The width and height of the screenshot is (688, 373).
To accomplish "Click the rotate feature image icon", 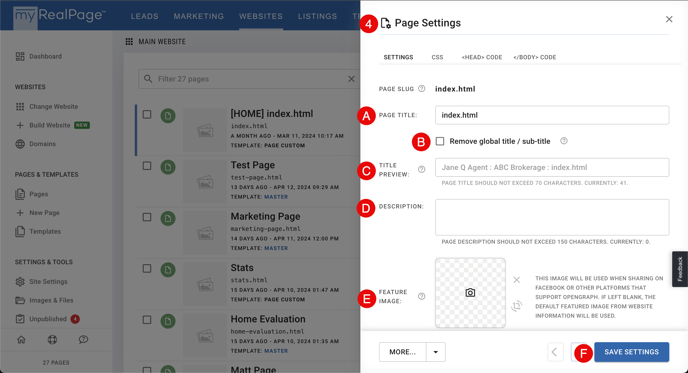I will (x=517, y=306).
